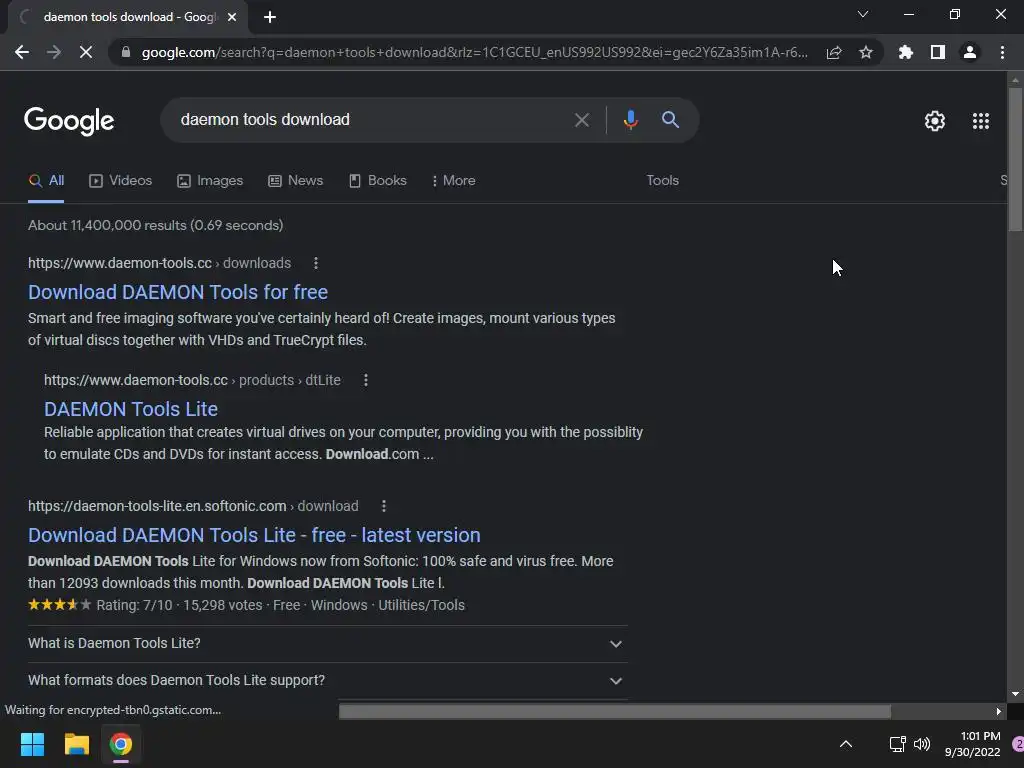Image resolution: width=1024 pixels, height=768 pixels.
Task: Select the All results tab
Action: tap(46, 181)
